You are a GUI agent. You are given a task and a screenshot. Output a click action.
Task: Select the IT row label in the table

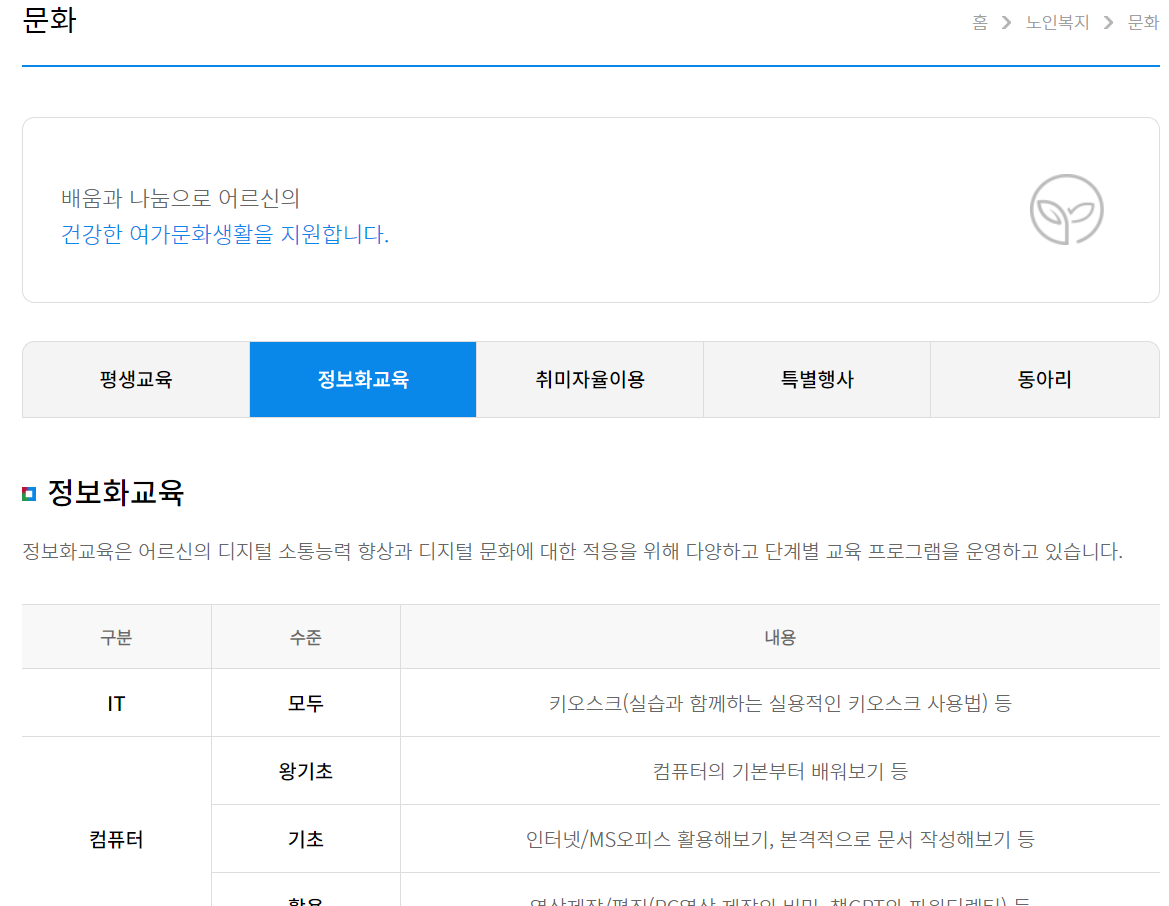point(116,703)
